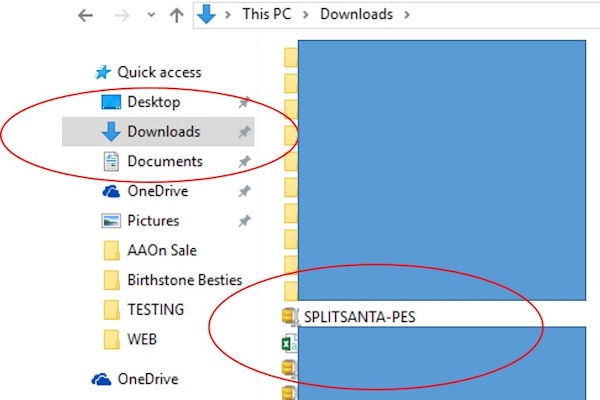Click the pin icon beside Documents
The width and height of the screenshot is (600, 400).
244,162
